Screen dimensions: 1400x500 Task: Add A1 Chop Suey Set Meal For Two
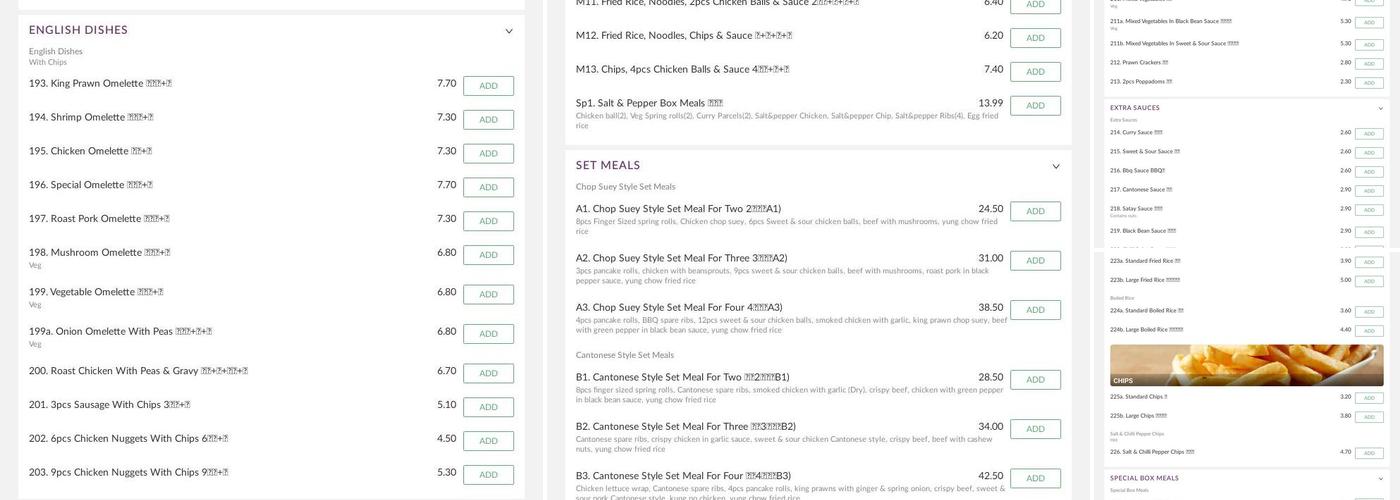tap(1035, 211)
